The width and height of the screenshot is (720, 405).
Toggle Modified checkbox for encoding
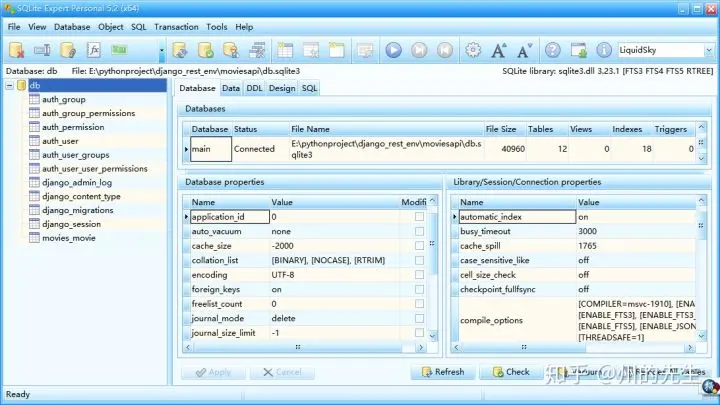419,275
